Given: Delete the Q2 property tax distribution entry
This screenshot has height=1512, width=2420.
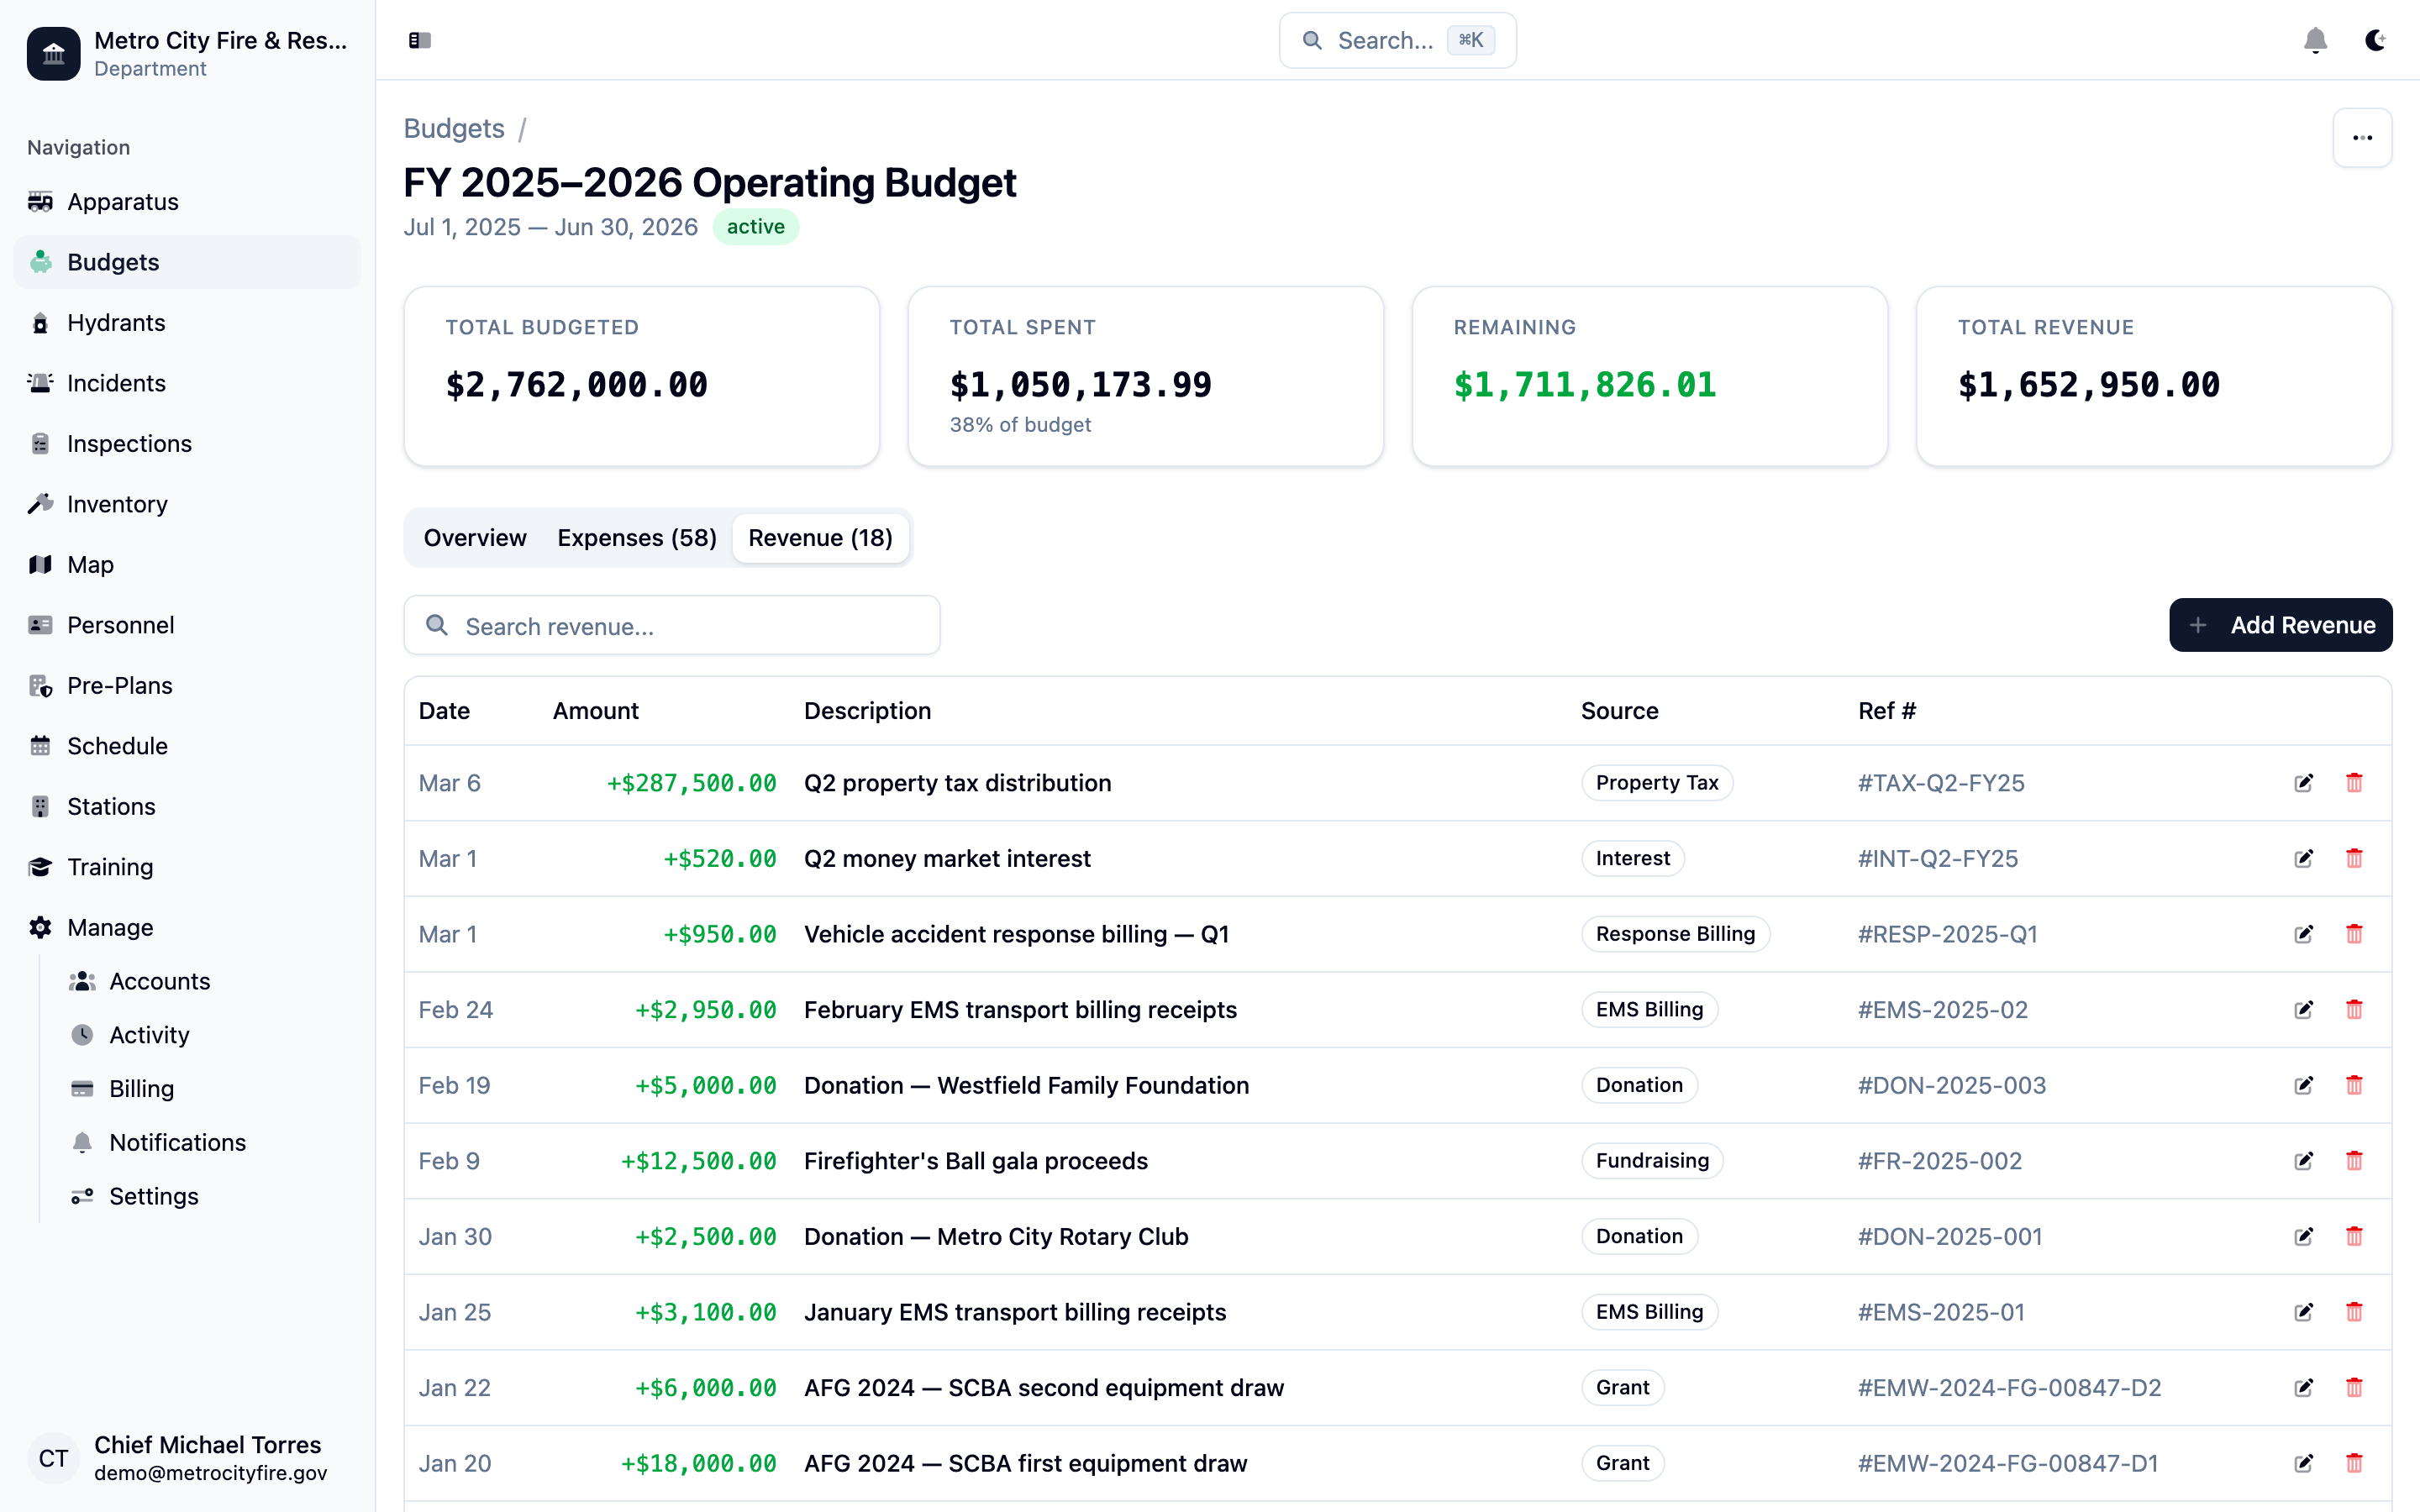Looking at the screenshot, I should [x=2355, y=783].
